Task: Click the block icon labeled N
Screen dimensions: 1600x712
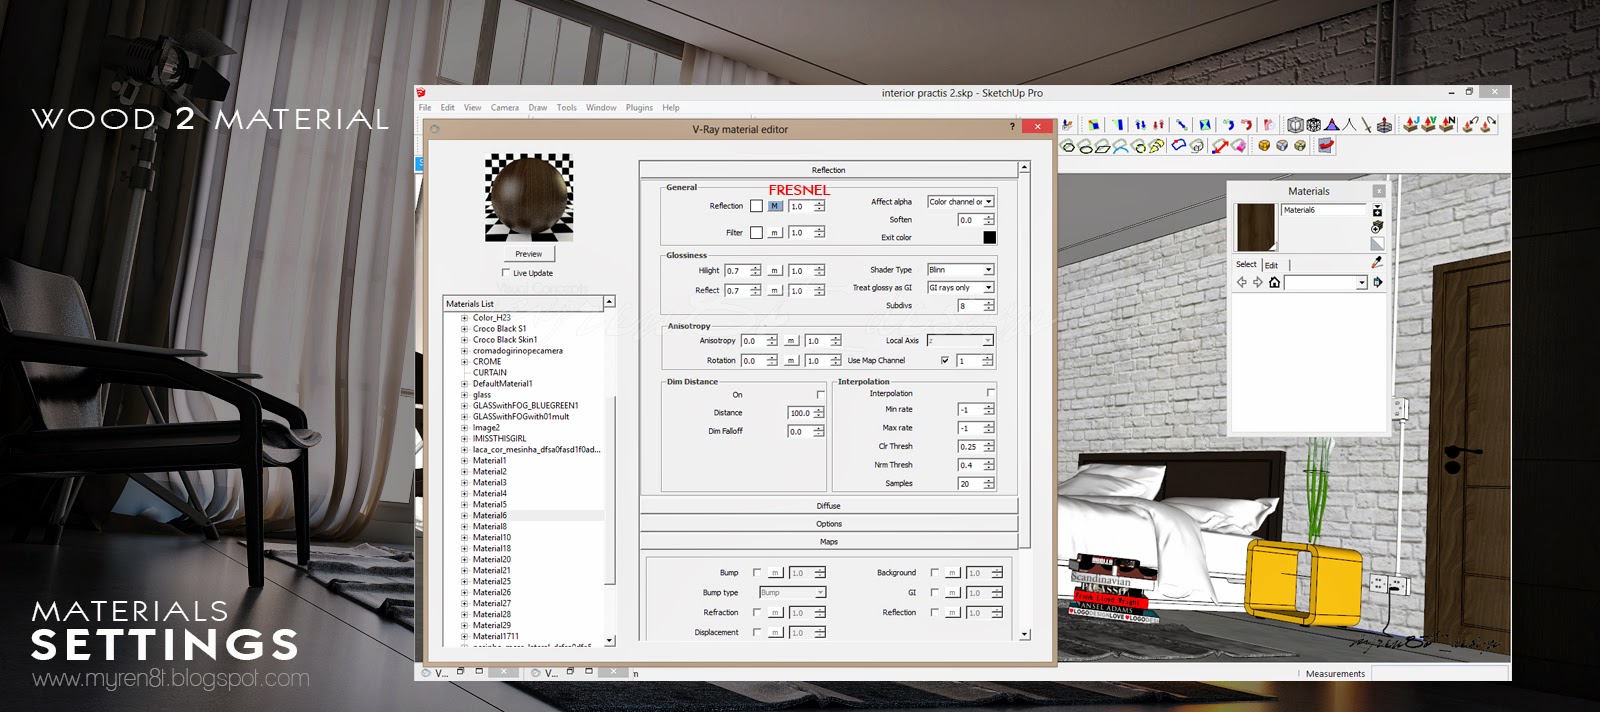Action: point(1447,124)
